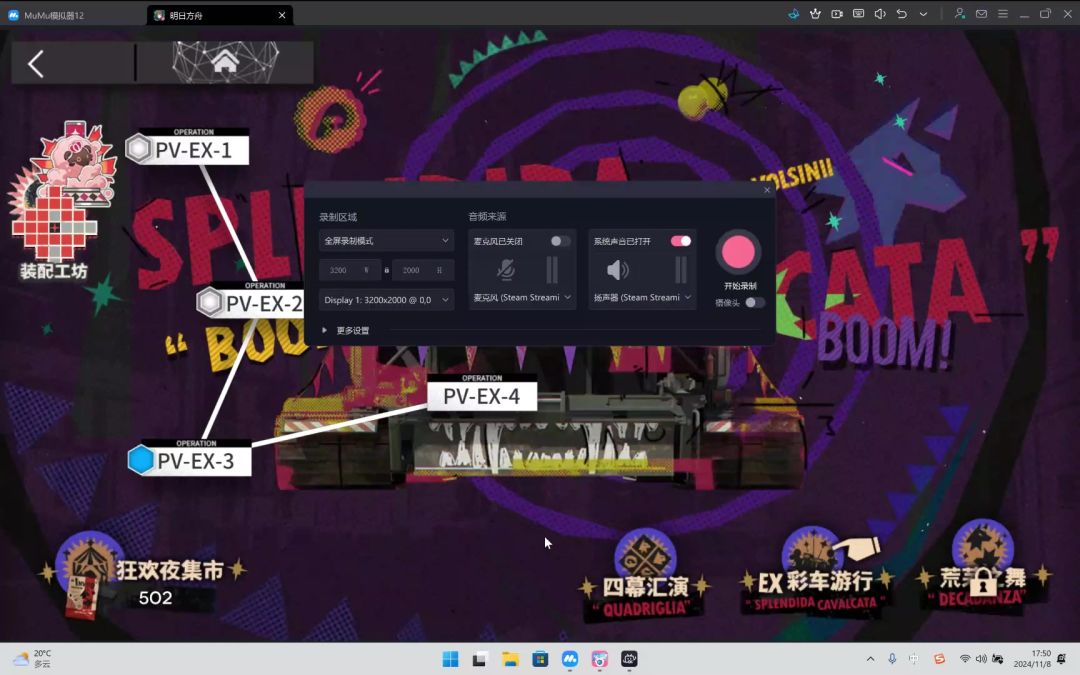Switch to the MuMu模拟器12 tab
This screenshot has height=675, width=1080.
pyautogui.click(x=54, y=14)
